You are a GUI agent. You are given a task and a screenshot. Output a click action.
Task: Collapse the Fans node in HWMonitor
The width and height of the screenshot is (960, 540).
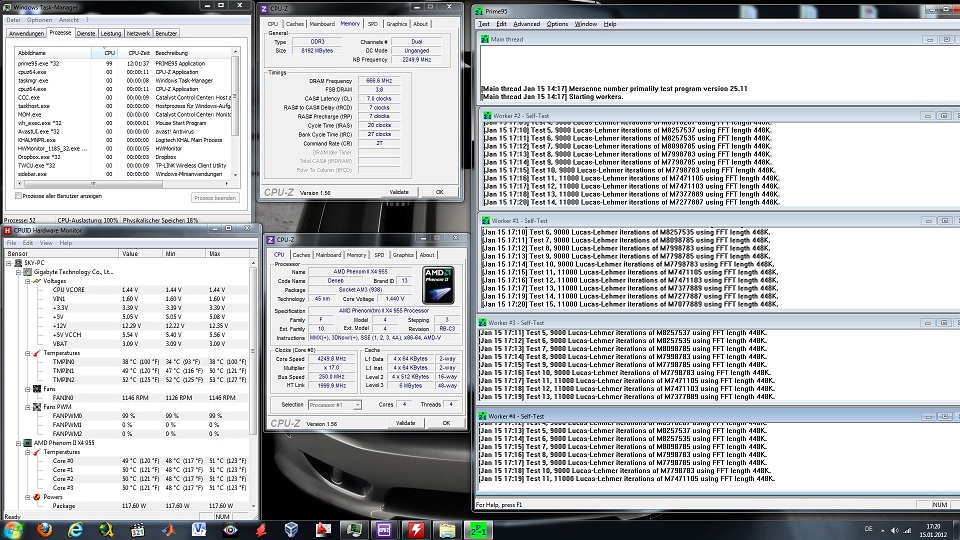(28, 389)
